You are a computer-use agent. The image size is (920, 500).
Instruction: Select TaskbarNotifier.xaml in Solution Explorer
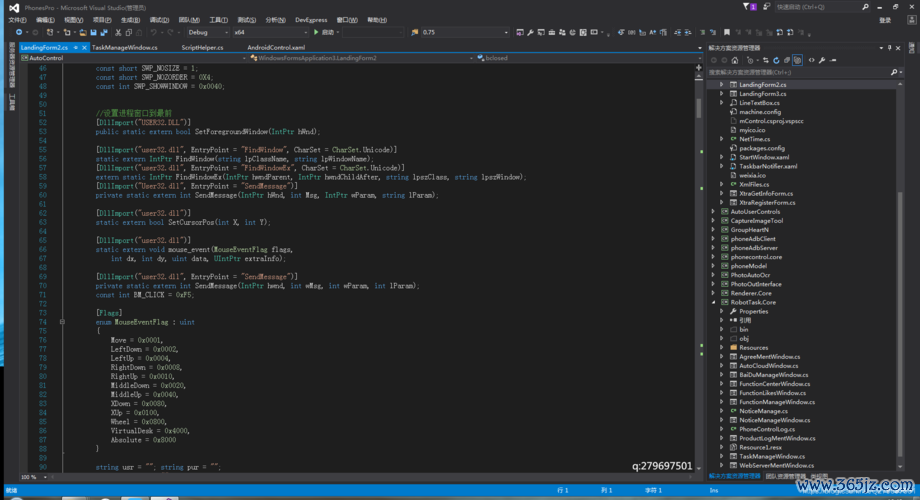768,166
